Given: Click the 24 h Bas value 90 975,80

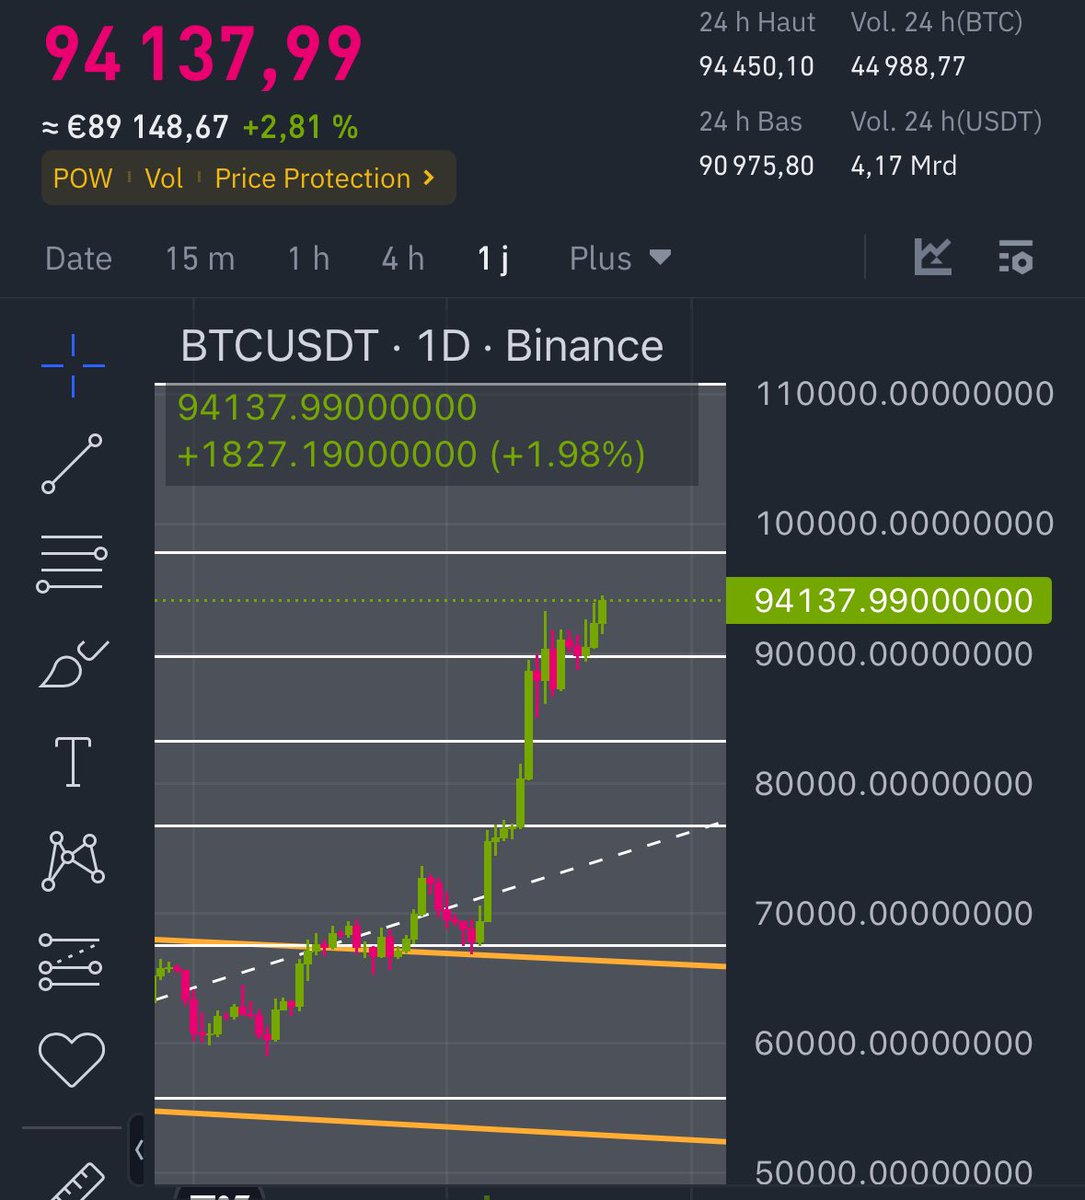Looking at the screenshot, I should click(756, 165).
